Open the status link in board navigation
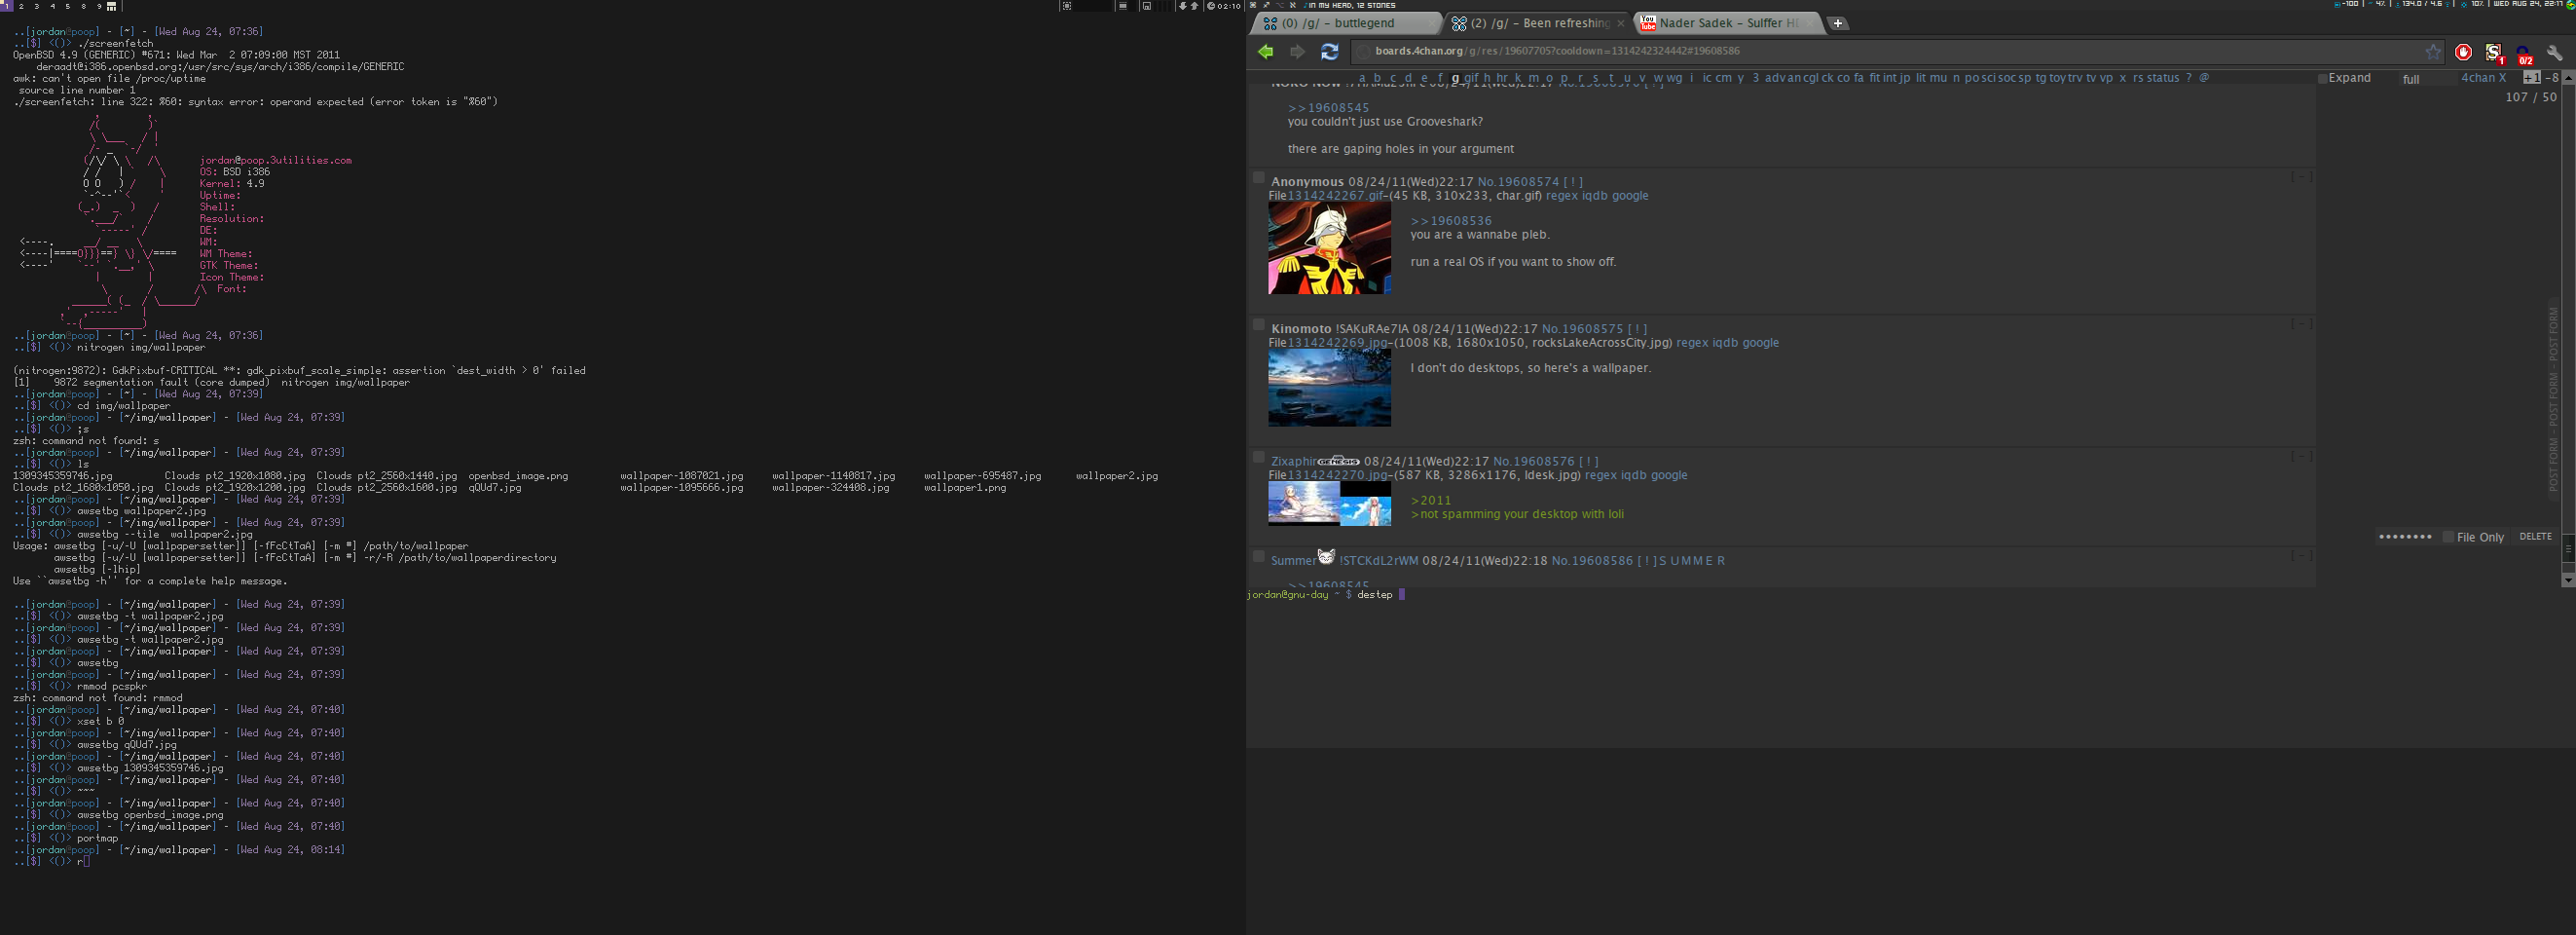This screenshot has width=2576, height=935. tap(2163, 78)
